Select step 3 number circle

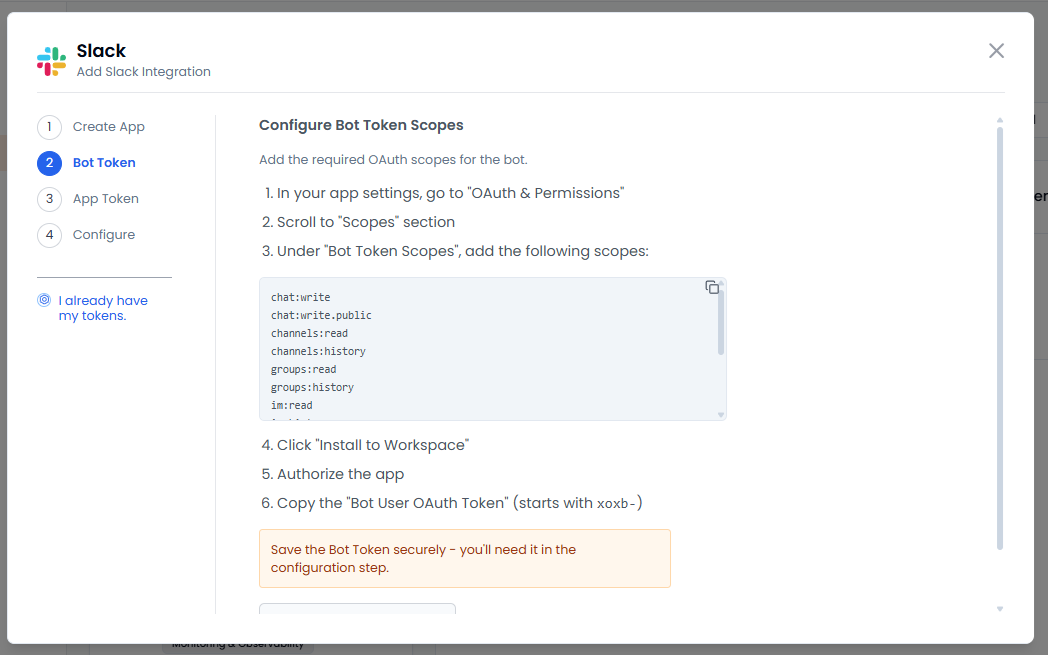pyautogui.click(x=49, y=199)
